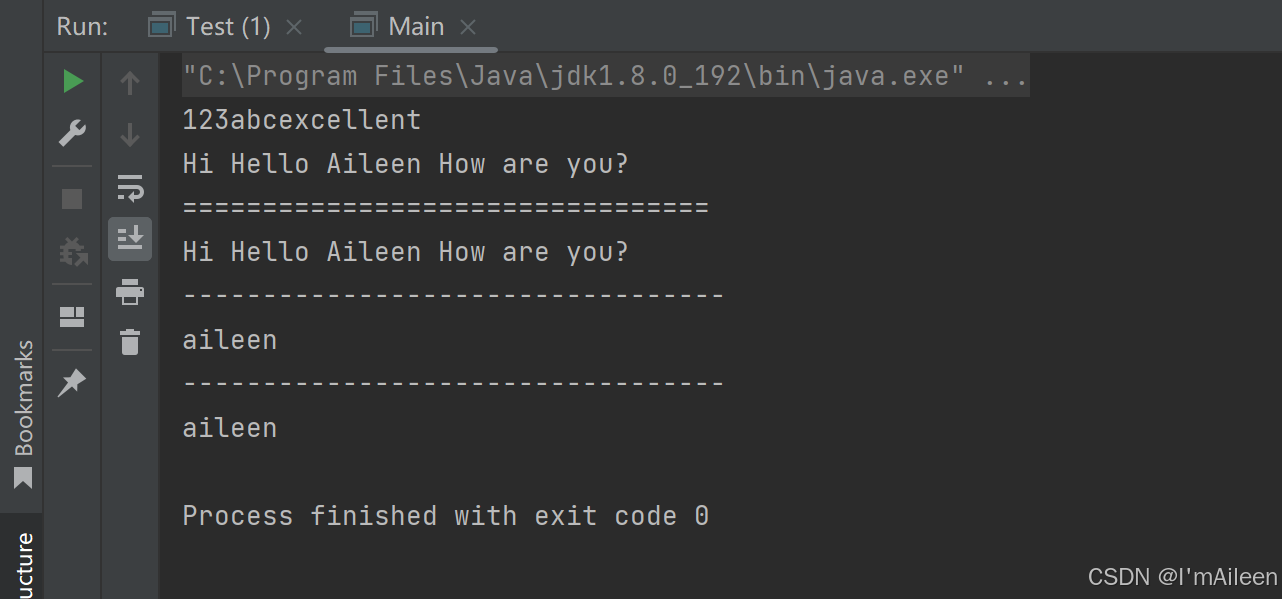Click the 'Process finished with exit code 0' line
Image resolution: width=1282 pixels, height=599 pixels.
coord(445,516)
